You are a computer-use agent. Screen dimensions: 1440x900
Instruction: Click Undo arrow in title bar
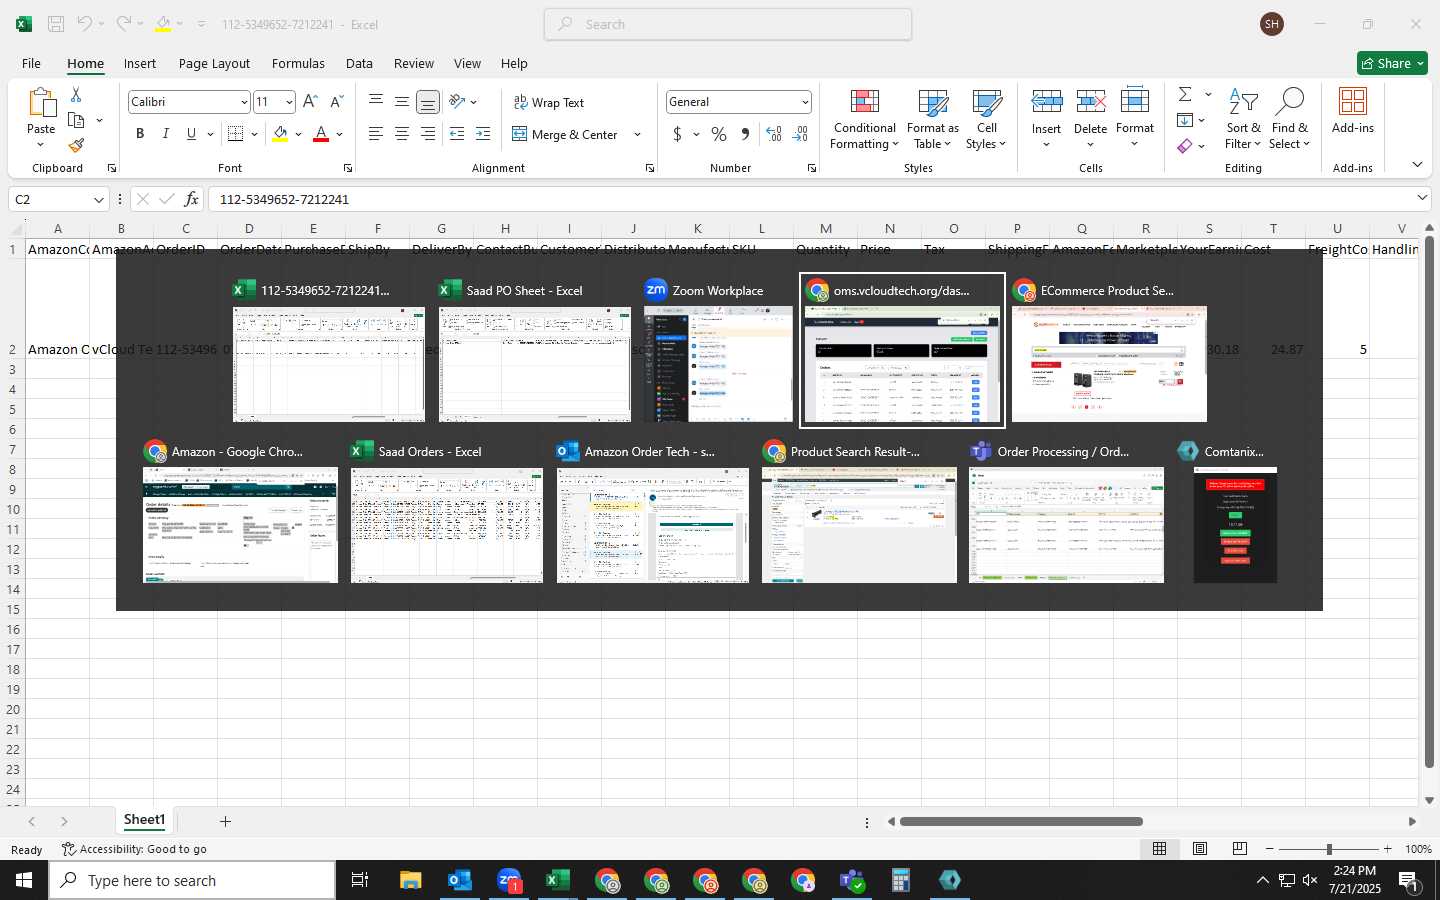pyautogui.click(x=85, y=24)
